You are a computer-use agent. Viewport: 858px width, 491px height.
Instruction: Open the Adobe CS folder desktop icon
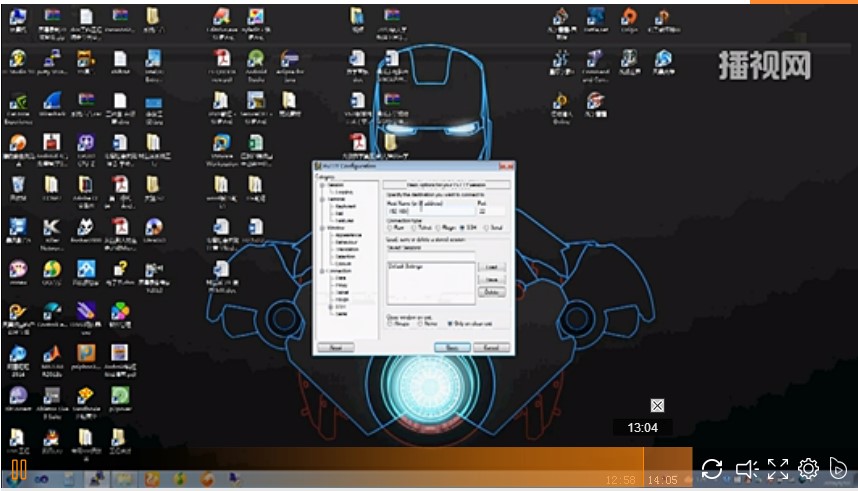point(86,192)
